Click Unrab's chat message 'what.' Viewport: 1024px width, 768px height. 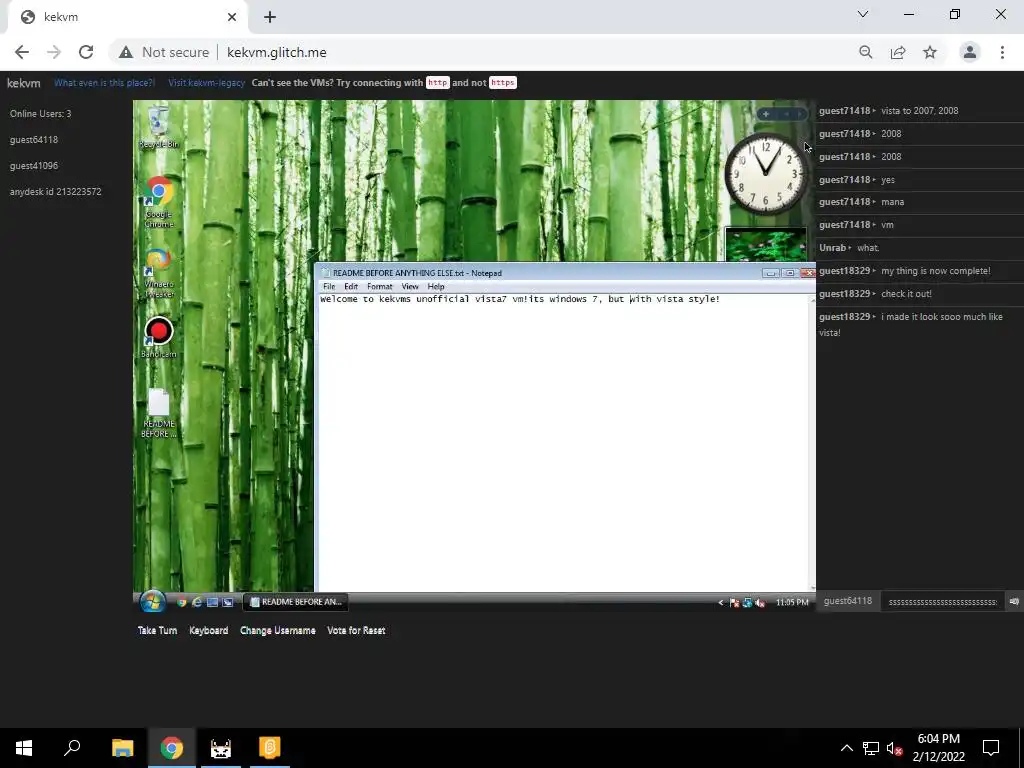(x=868, y=248)
